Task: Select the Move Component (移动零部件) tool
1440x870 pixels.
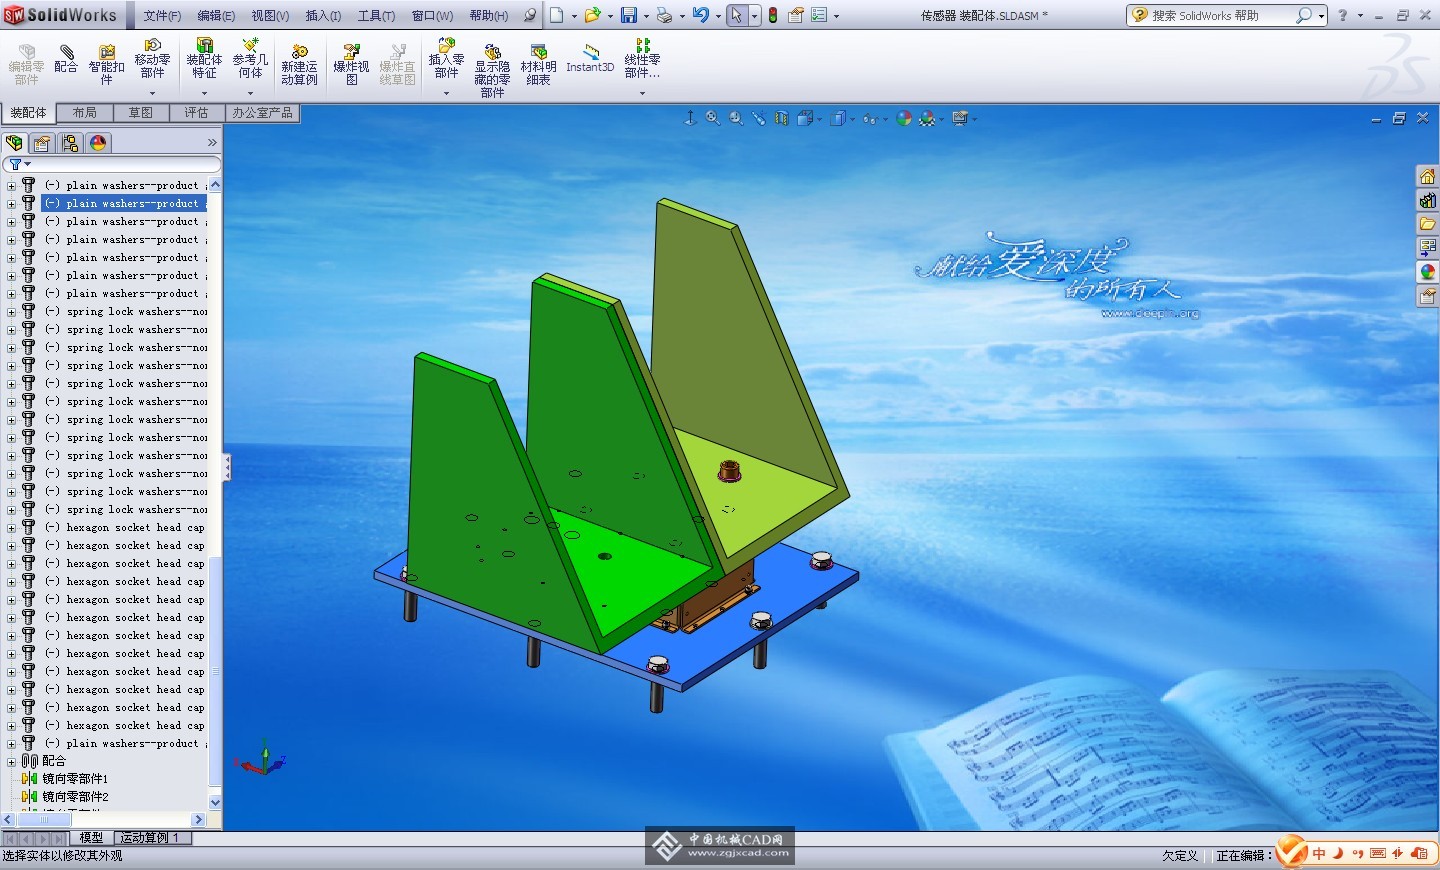Action: (152, 58)
